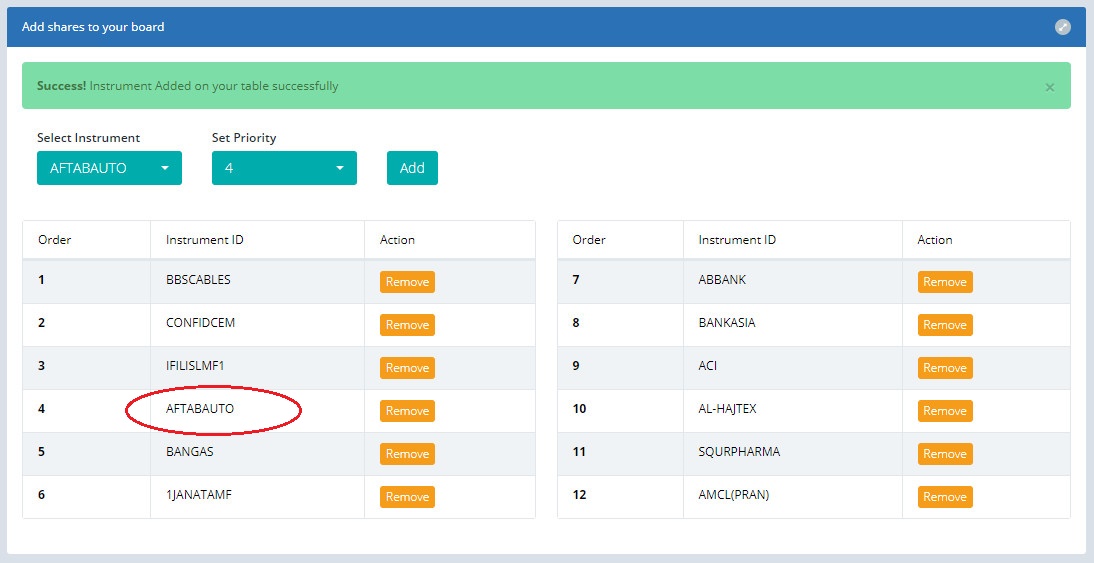Dismiss the green success alert
1094x563 pixels.
pos(1049,87)
